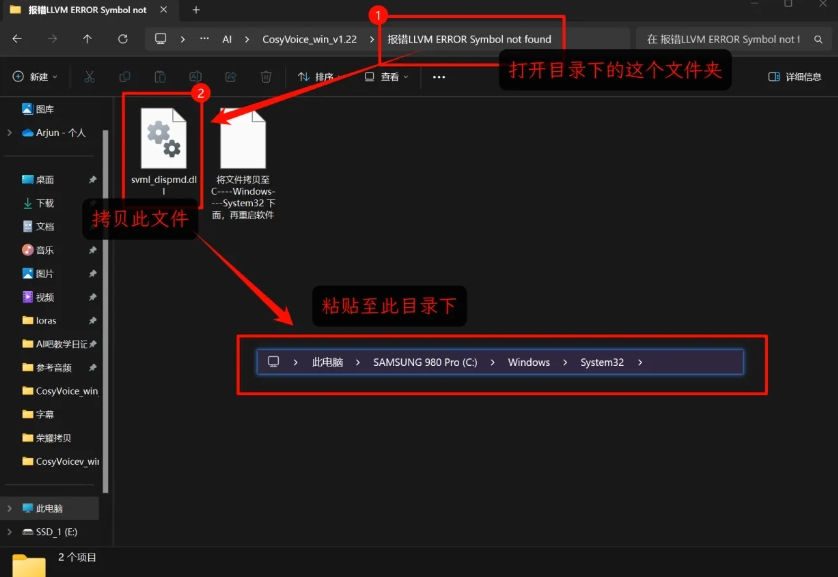Open the See more (three dots) toolbar menu
The height and width of the screenshot is (577, 838).
438,77
